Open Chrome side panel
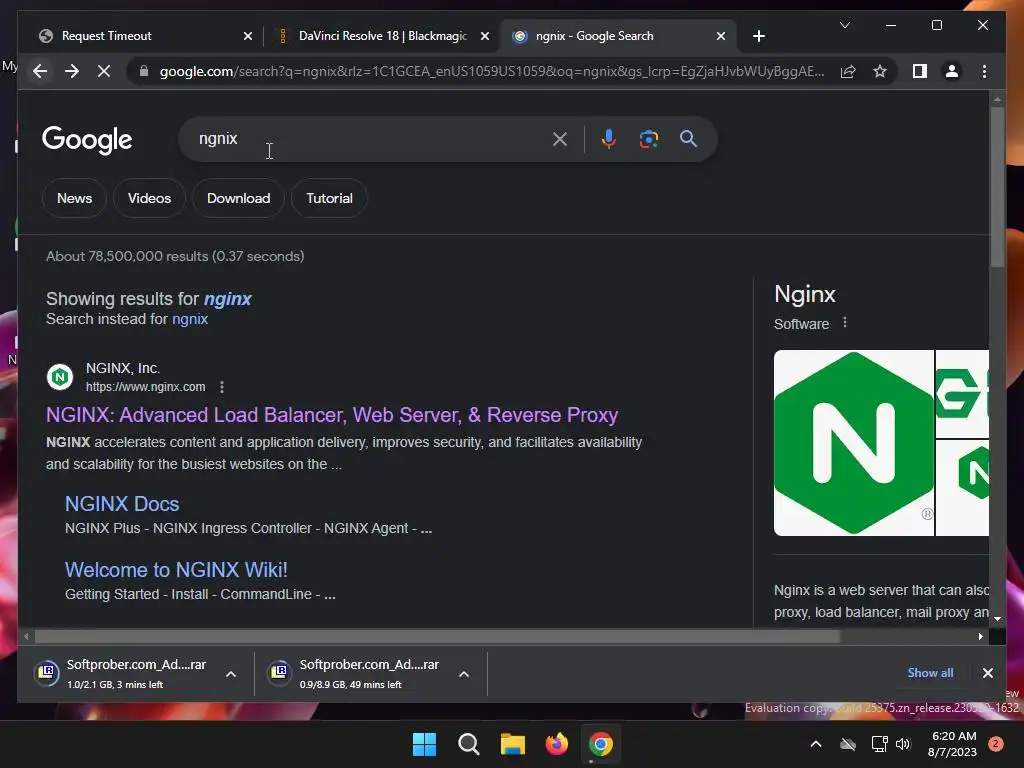 tap(920, 71)
